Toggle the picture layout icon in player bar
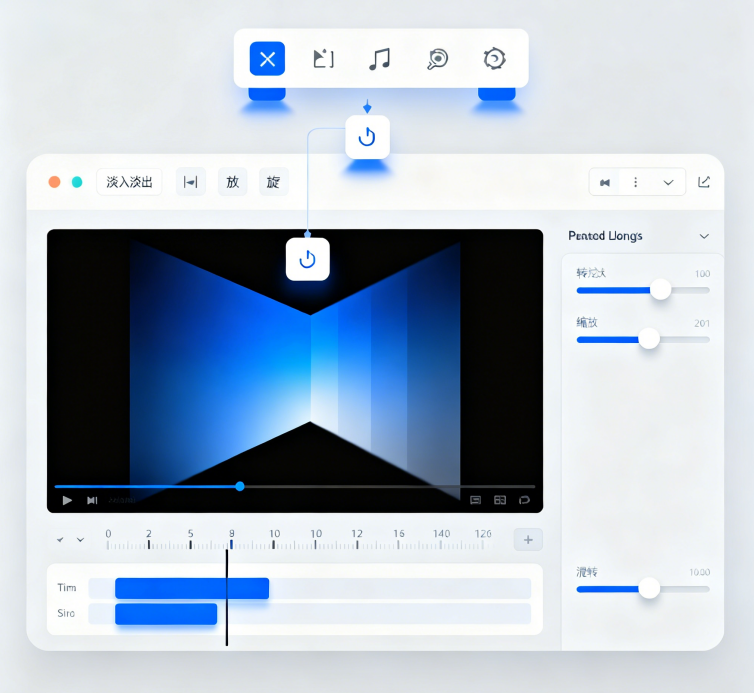Image resolution: width=754 pixels, height=693 pixels. point(500,500)
